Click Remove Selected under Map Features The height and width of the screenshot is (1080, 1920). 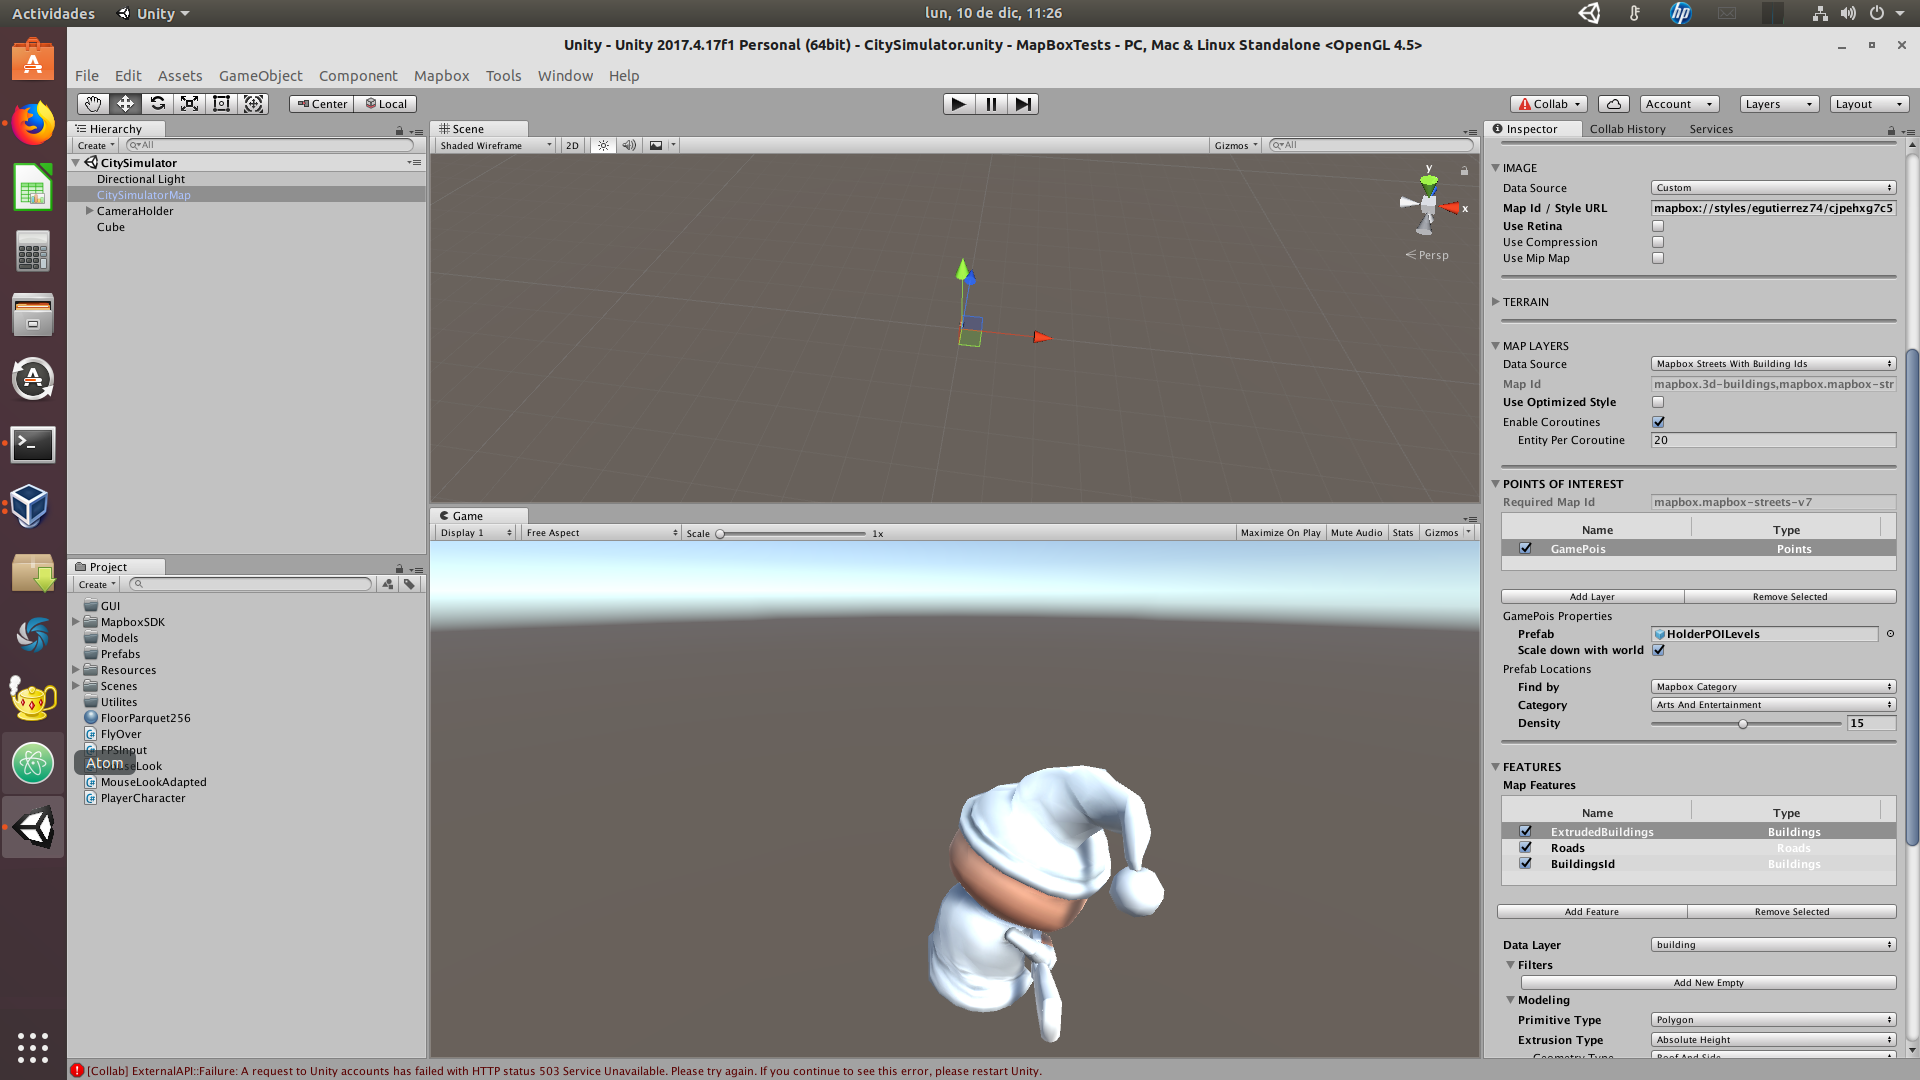1791,912
